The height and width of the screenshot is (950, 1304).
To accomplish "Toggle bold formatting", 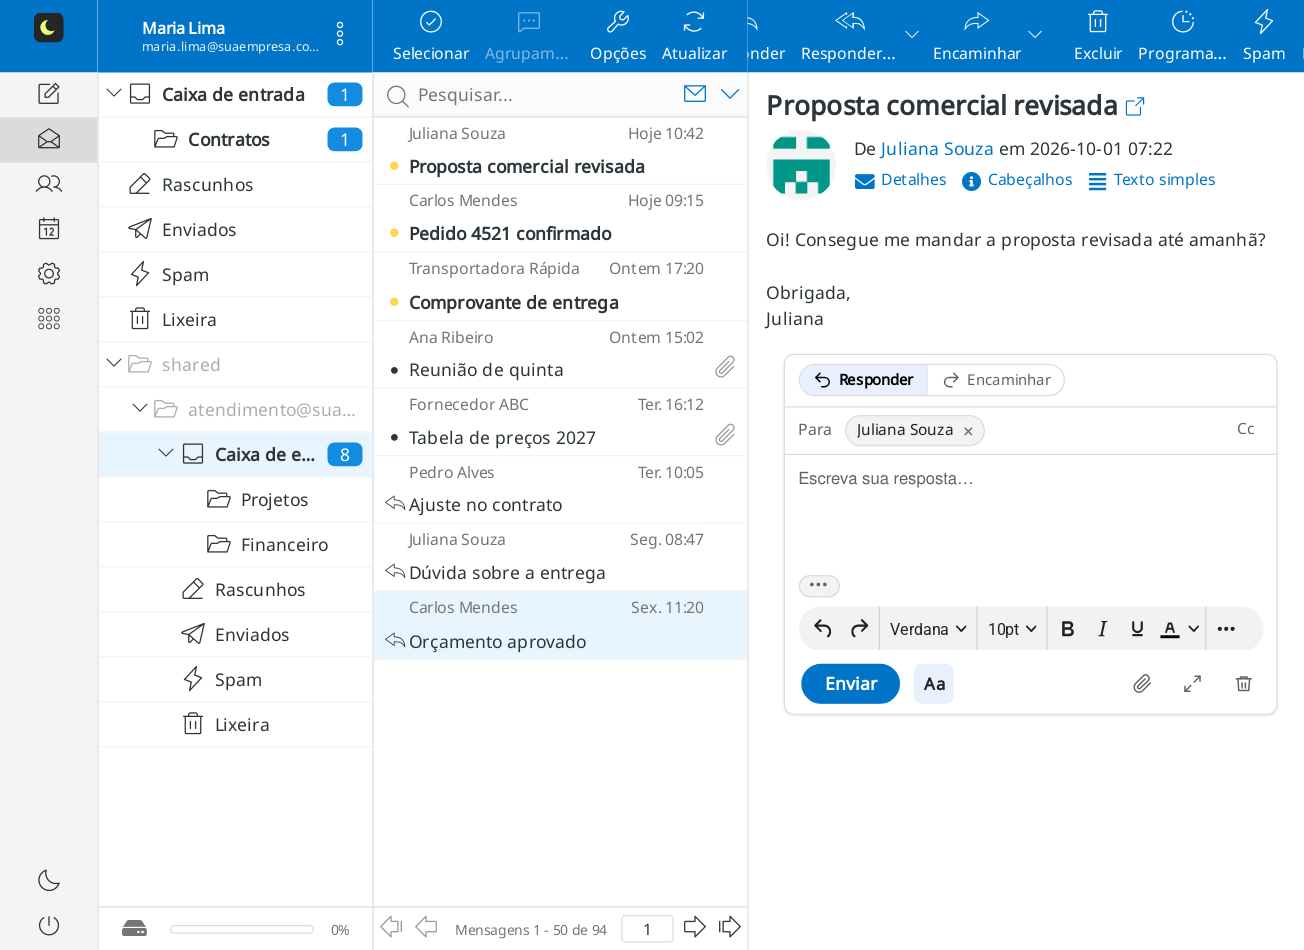I will click(x=1067, y=629).
